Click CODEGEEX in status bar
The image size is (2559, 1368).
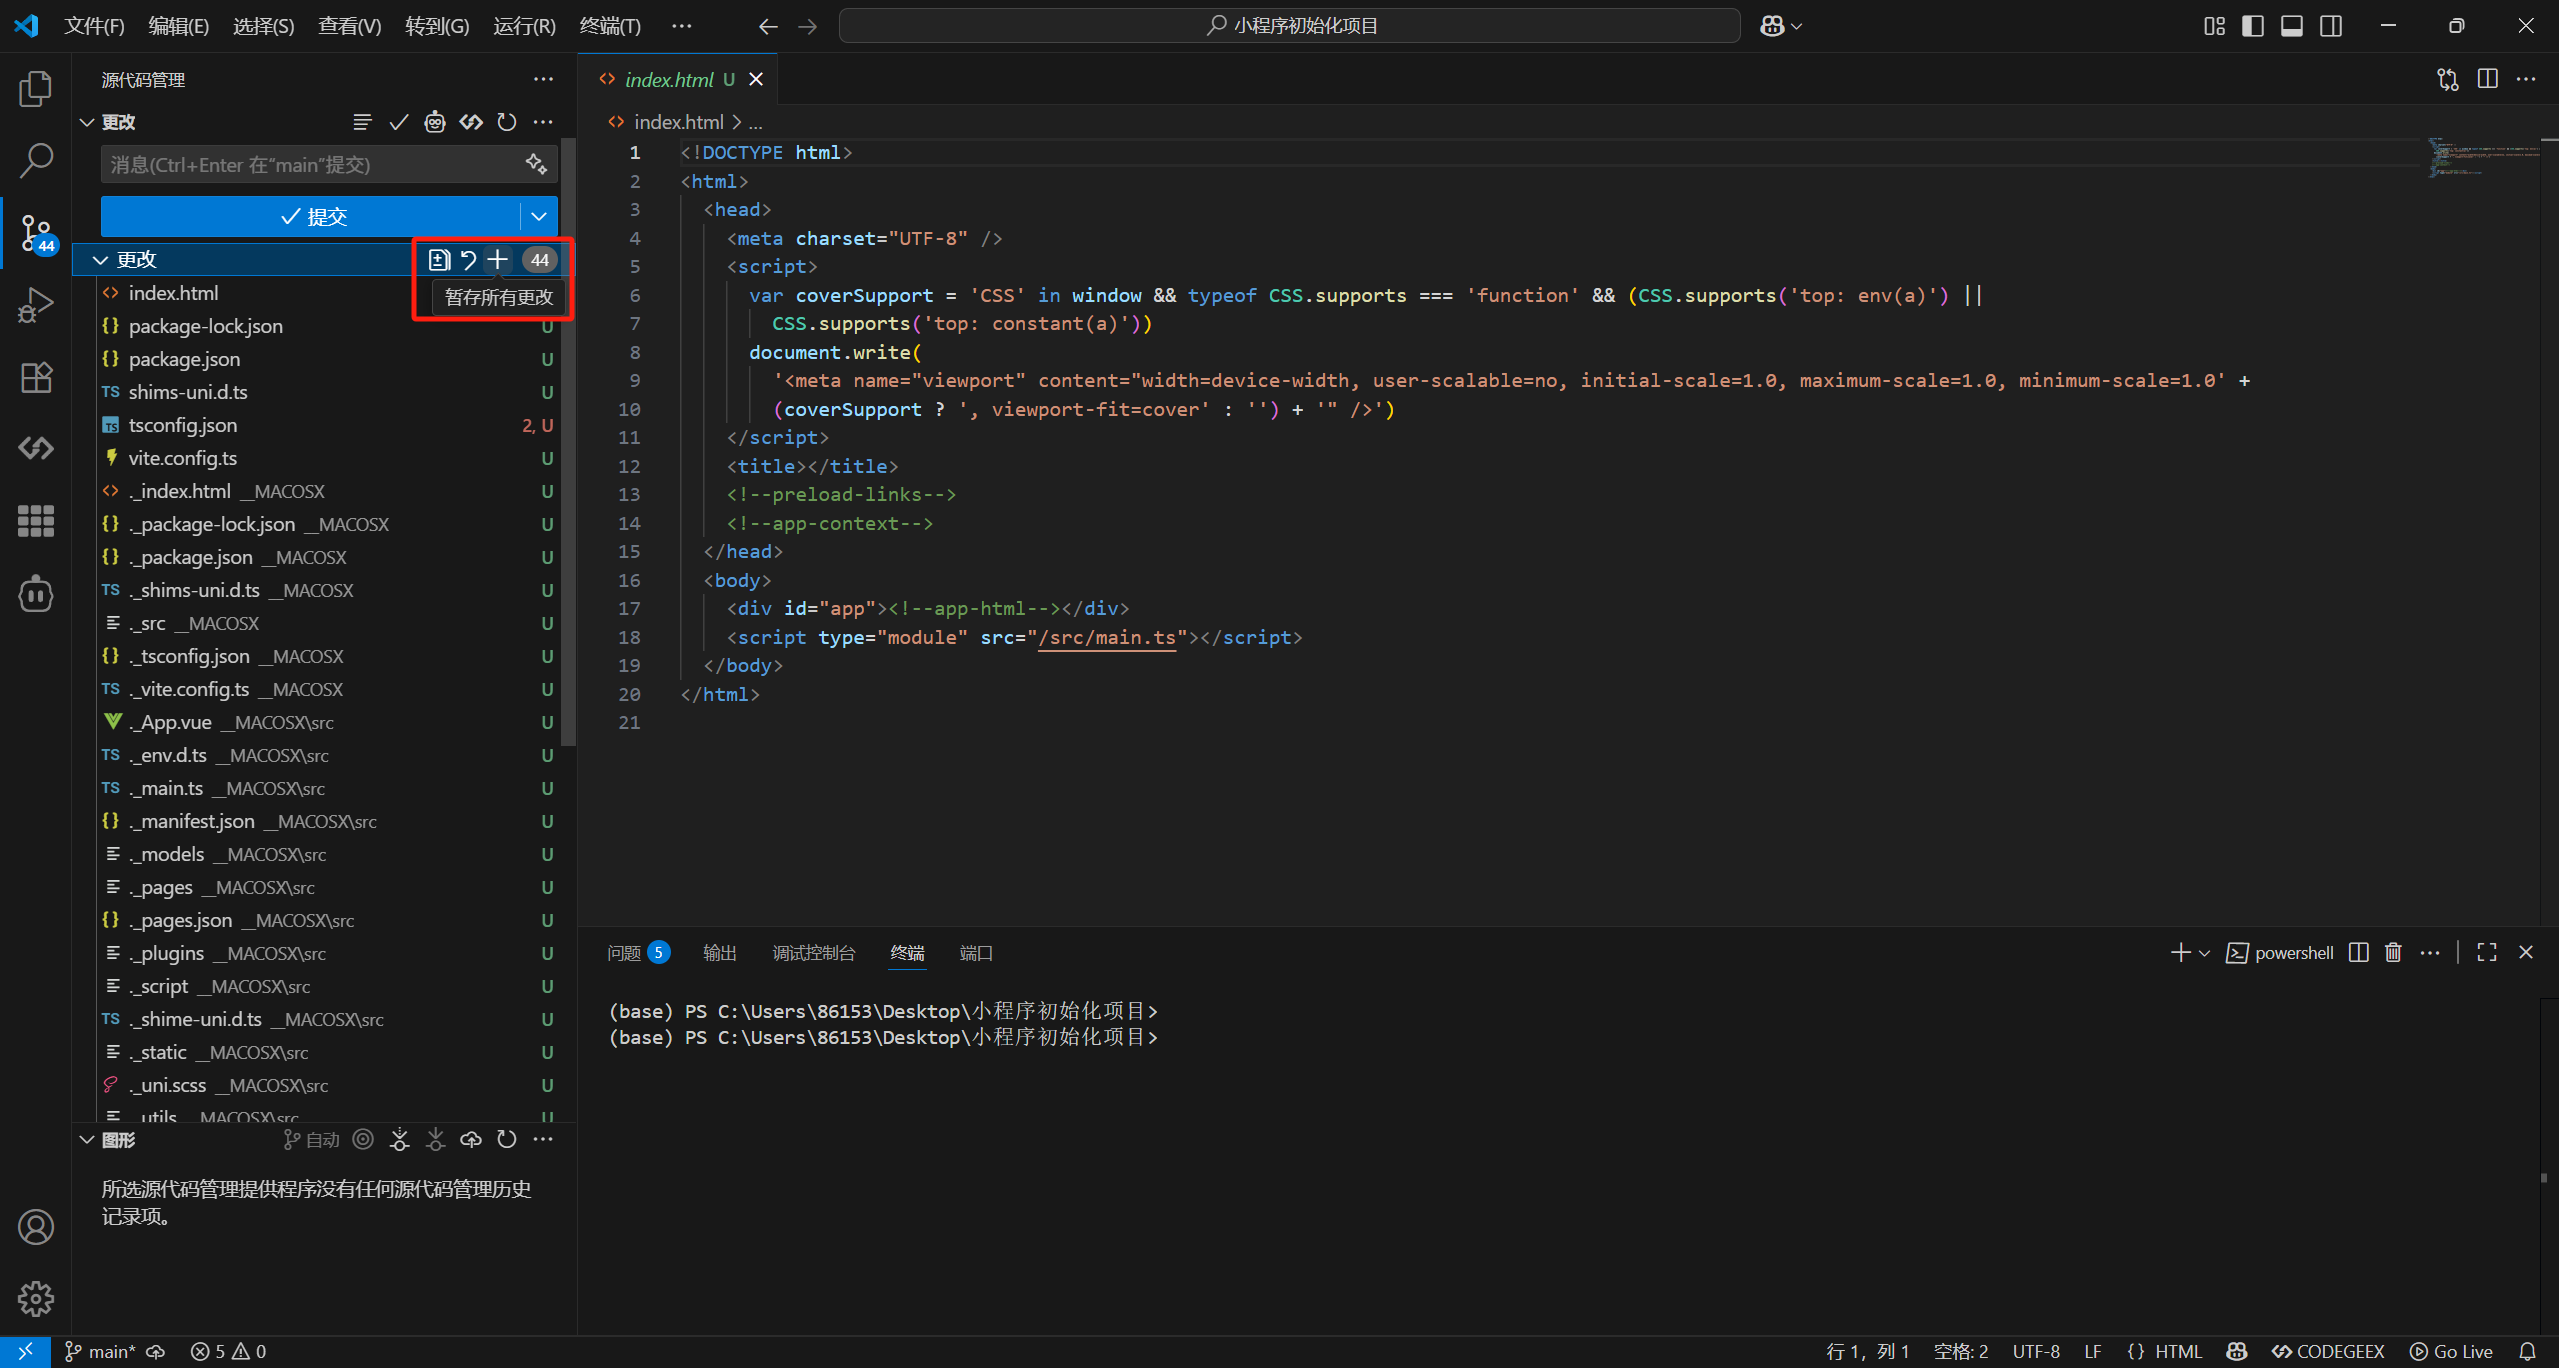click(x=2328, y=1351)
